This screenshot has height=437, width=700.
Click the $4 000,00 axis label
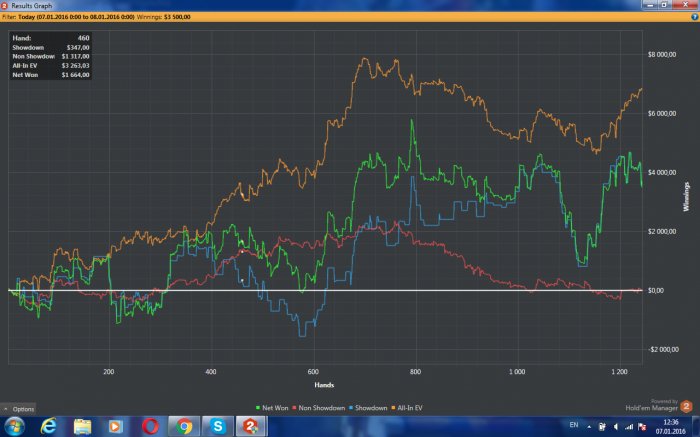pos(662,172)
